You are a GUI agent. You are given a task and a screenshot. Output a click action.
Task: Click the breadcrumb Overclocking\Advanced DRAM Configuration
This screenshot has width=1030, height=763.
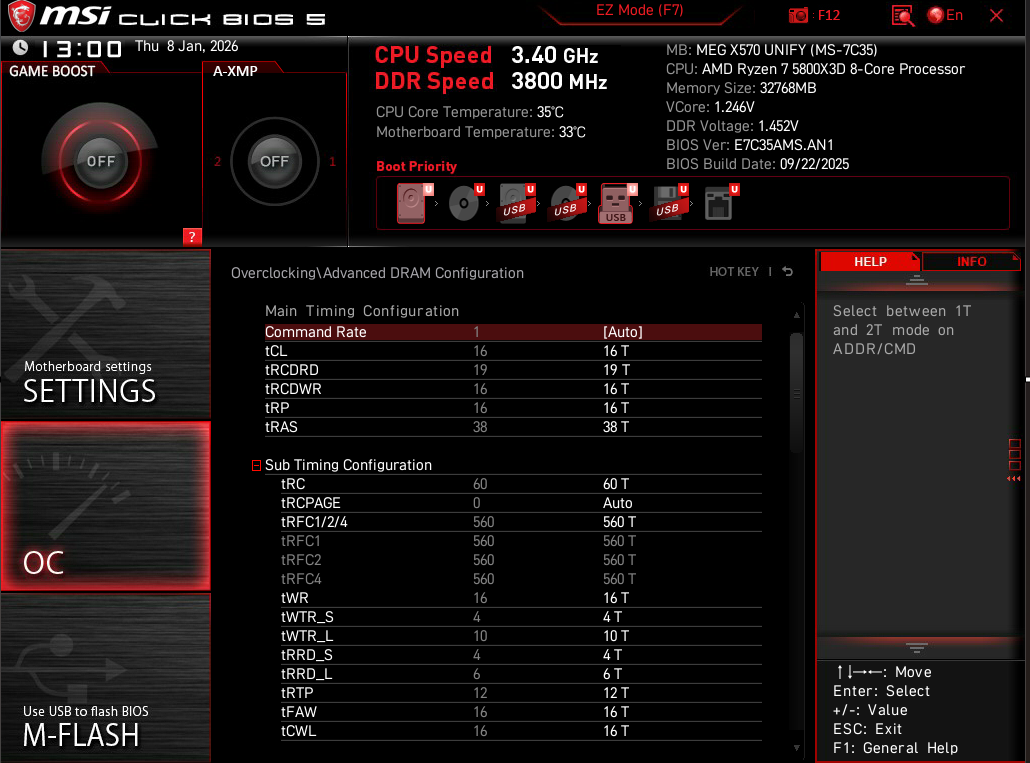(x=377, y=273)
